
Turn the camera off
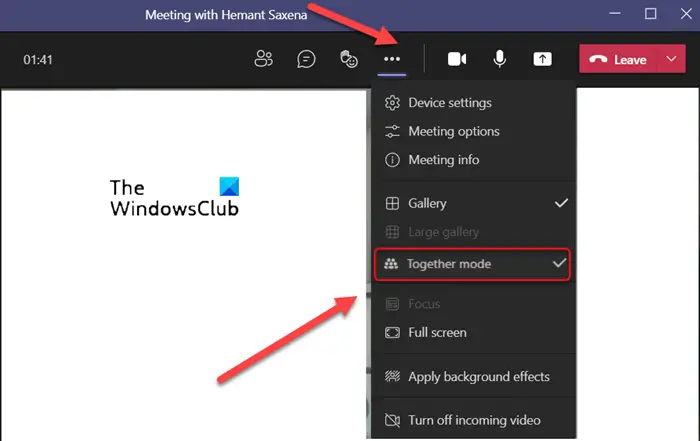457,59
